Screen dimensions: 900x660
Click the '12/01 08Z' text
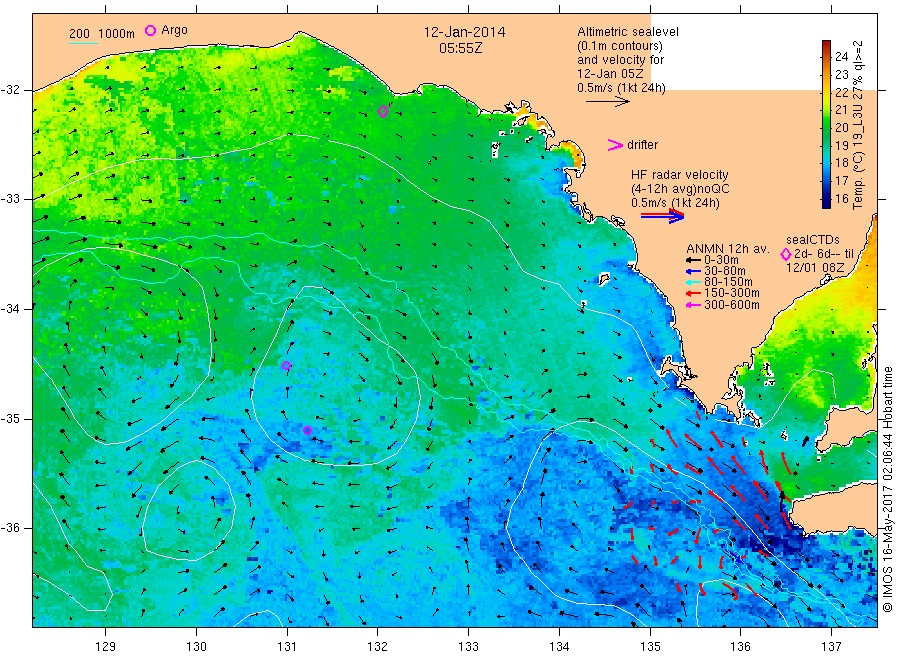pyautogui.click(x=815, y=268)
